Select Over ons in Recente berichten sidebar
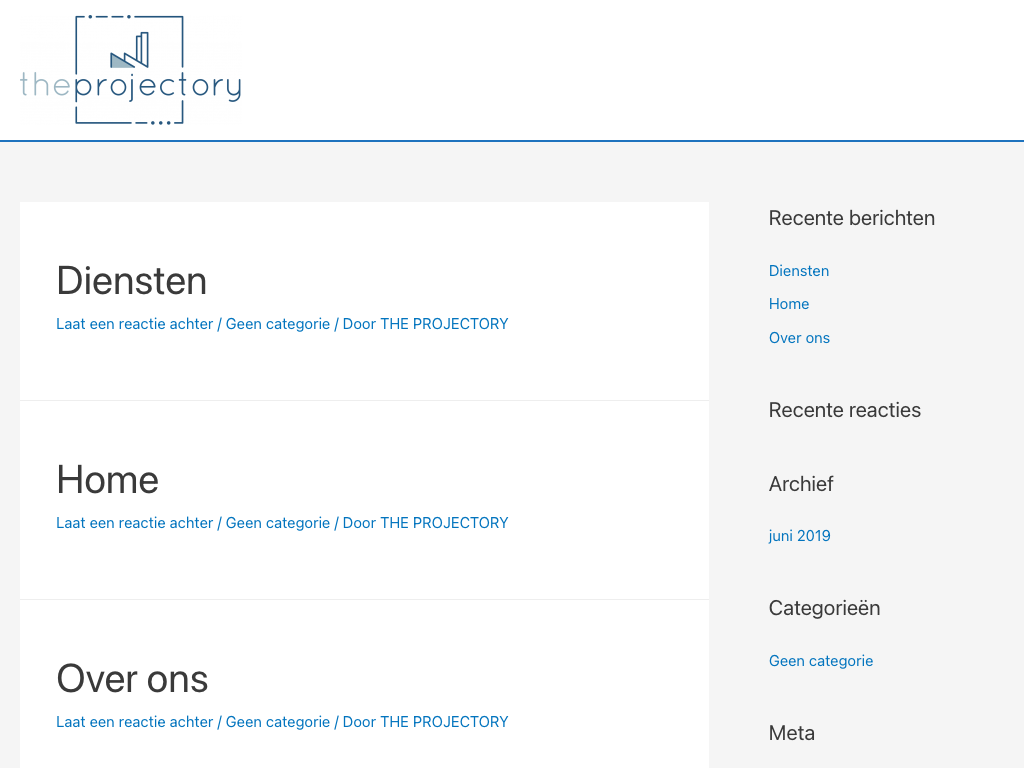 click(799, 338)
